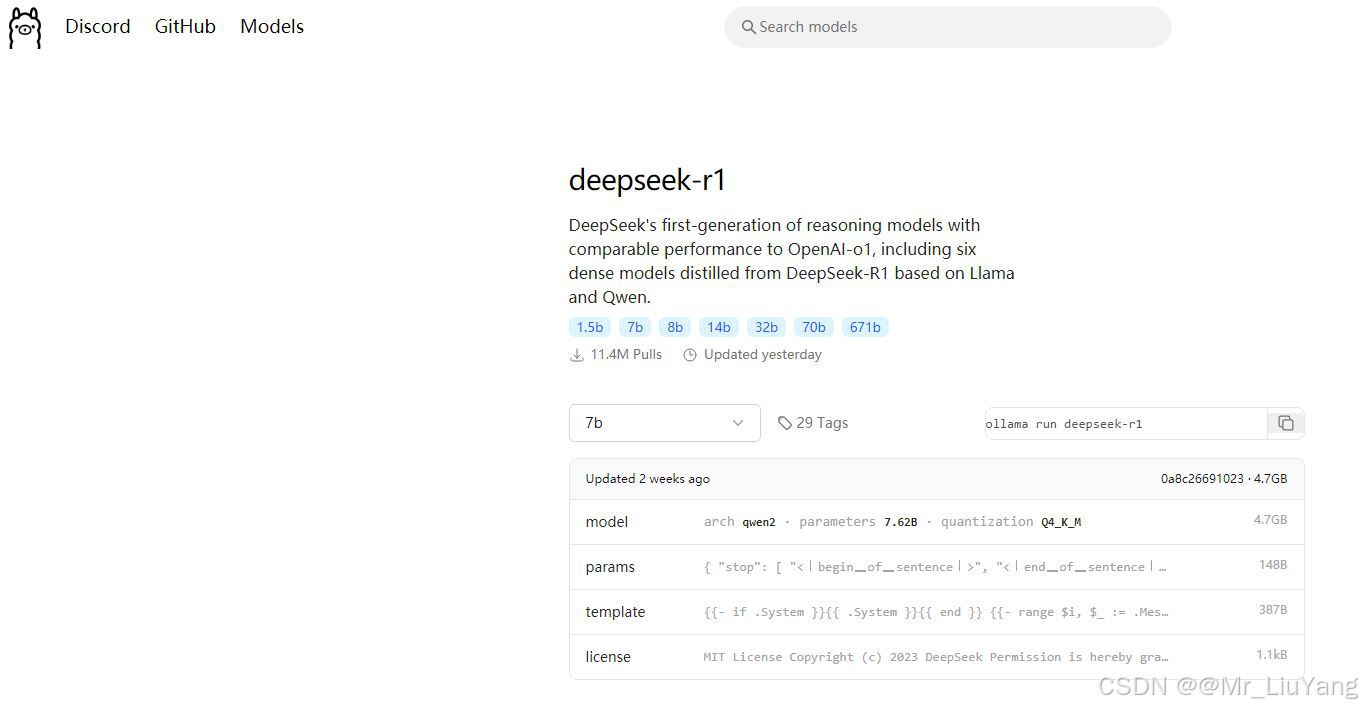Copy the ollama run command
The width and height of the screenshot is (1362, 709).
tap(1286, 423)
